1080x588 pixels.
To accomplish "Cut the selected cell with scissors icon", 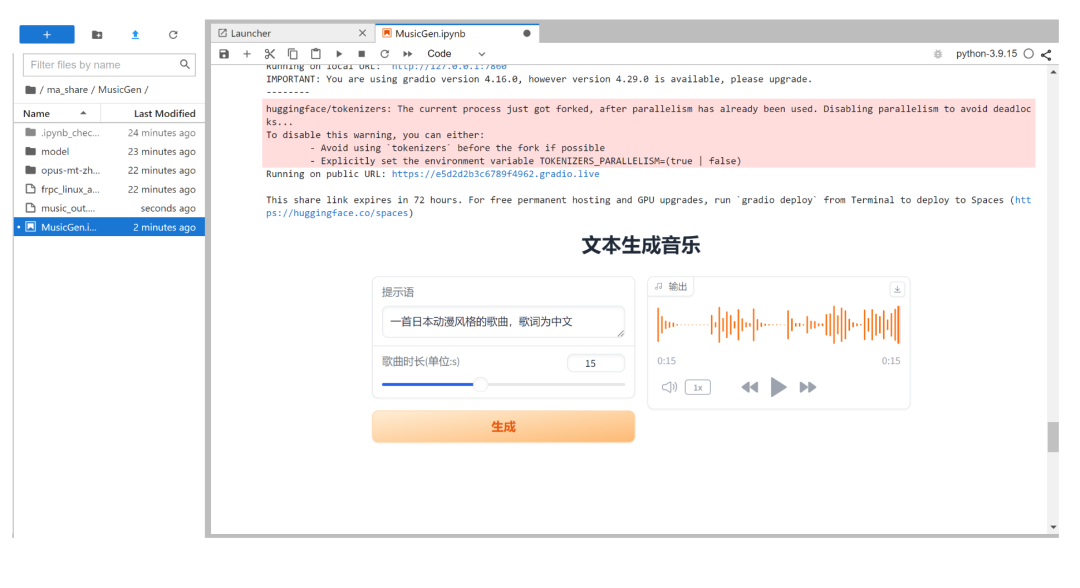I will click(x=270, y=54).
